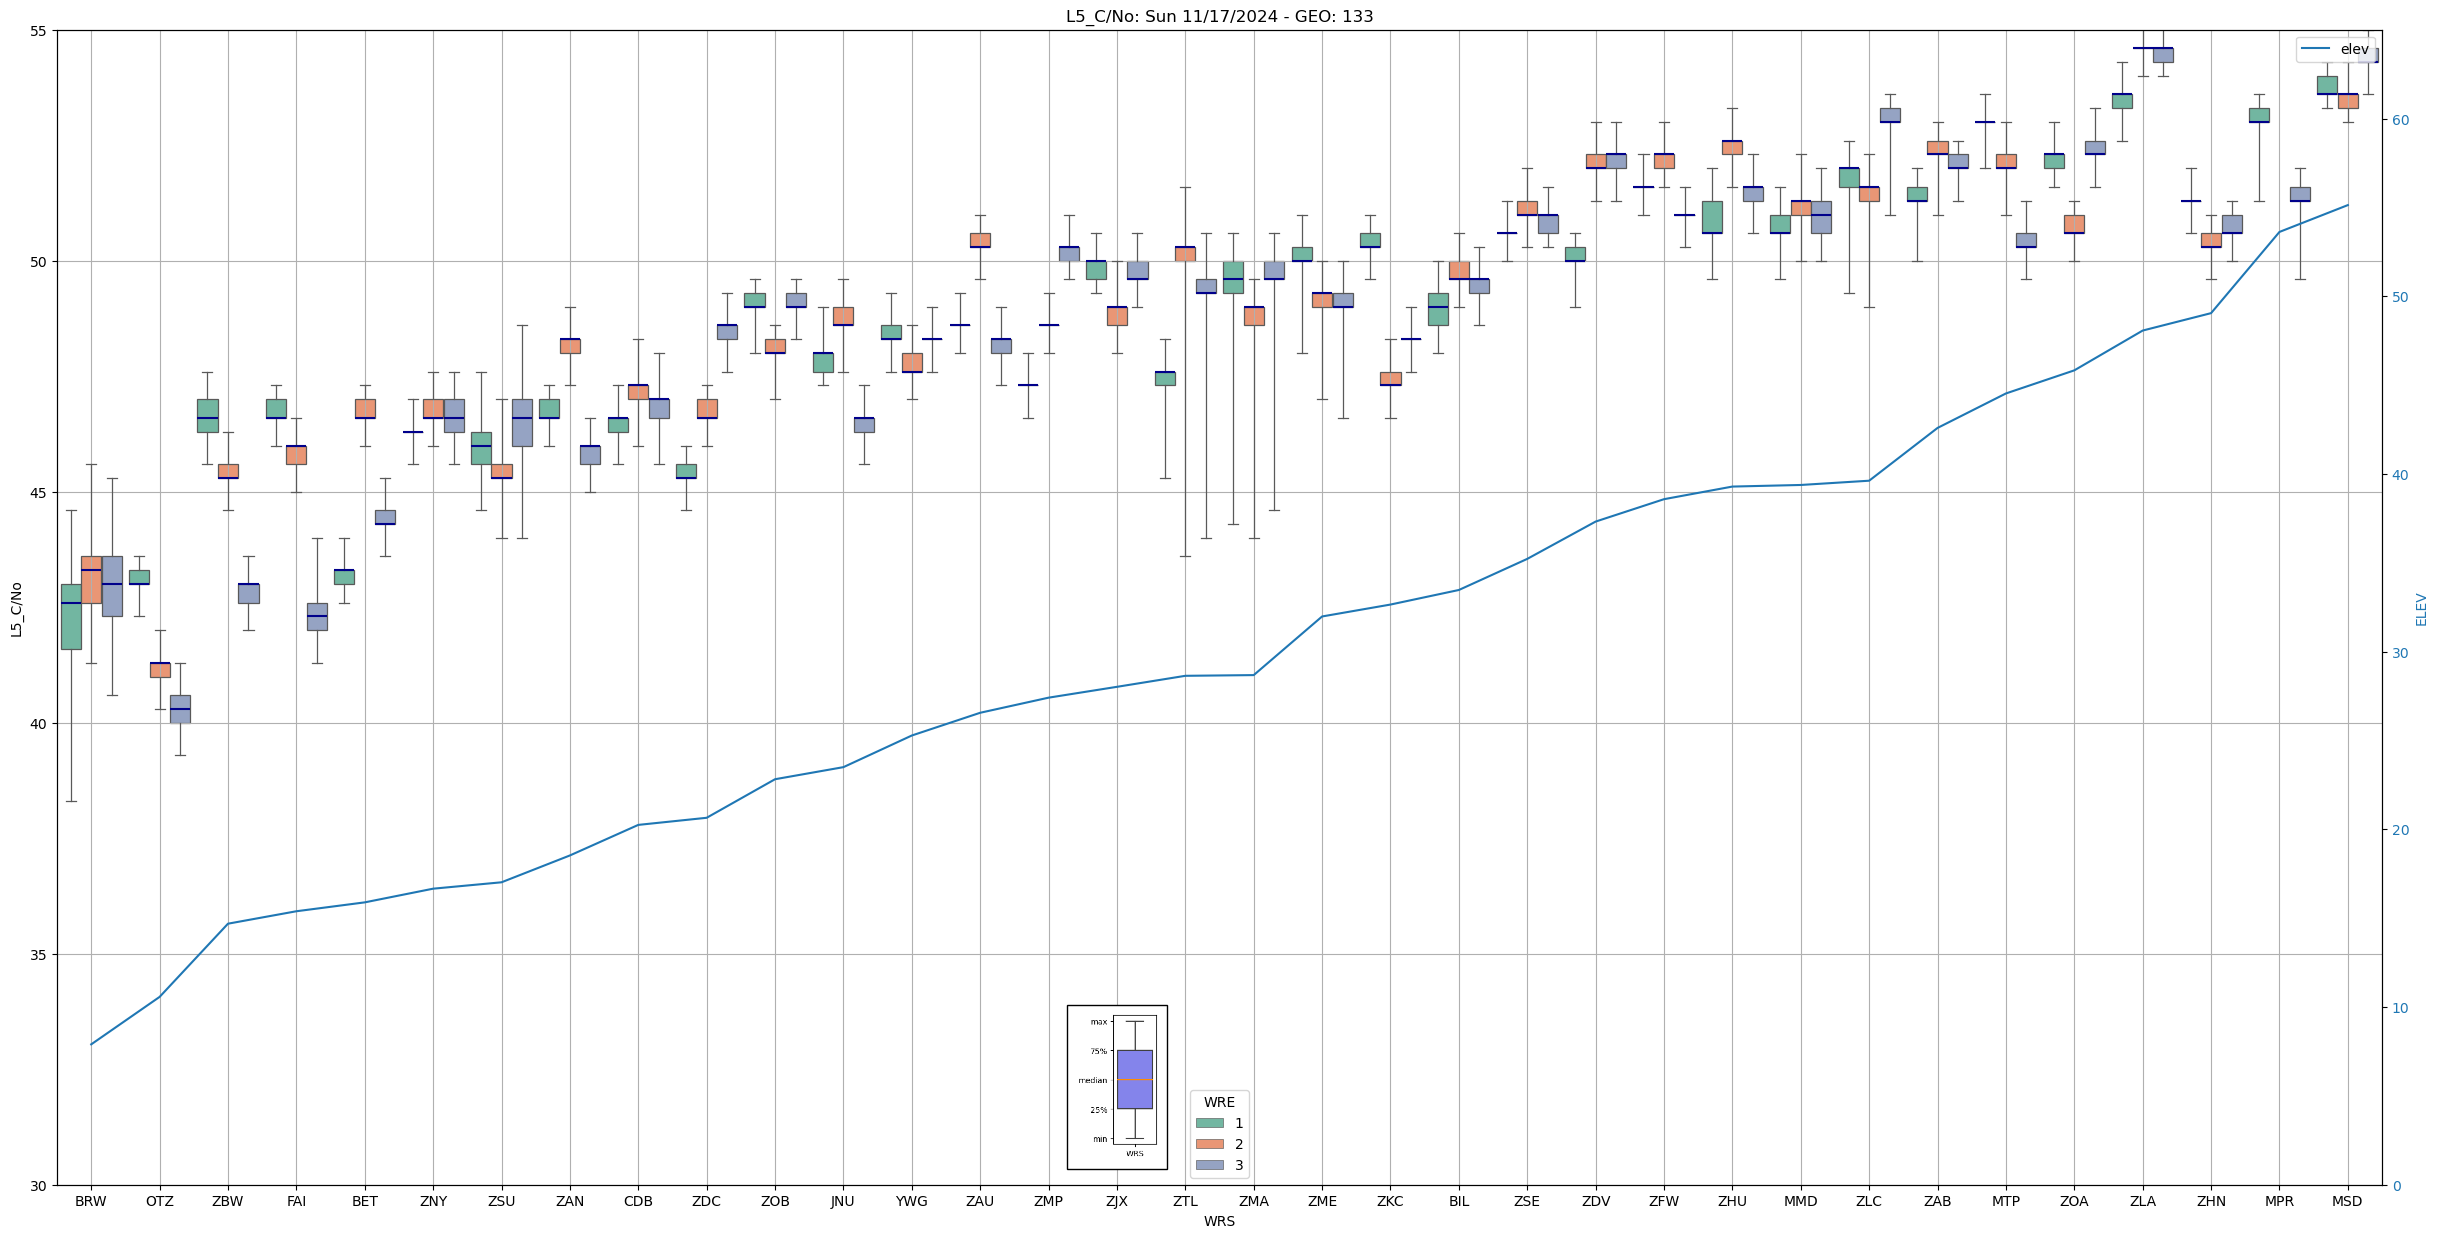Click the orange WRE 2 legend swatch
The image size is (2439, 1238).
pyautogui.click(x=1209, y=1144)
